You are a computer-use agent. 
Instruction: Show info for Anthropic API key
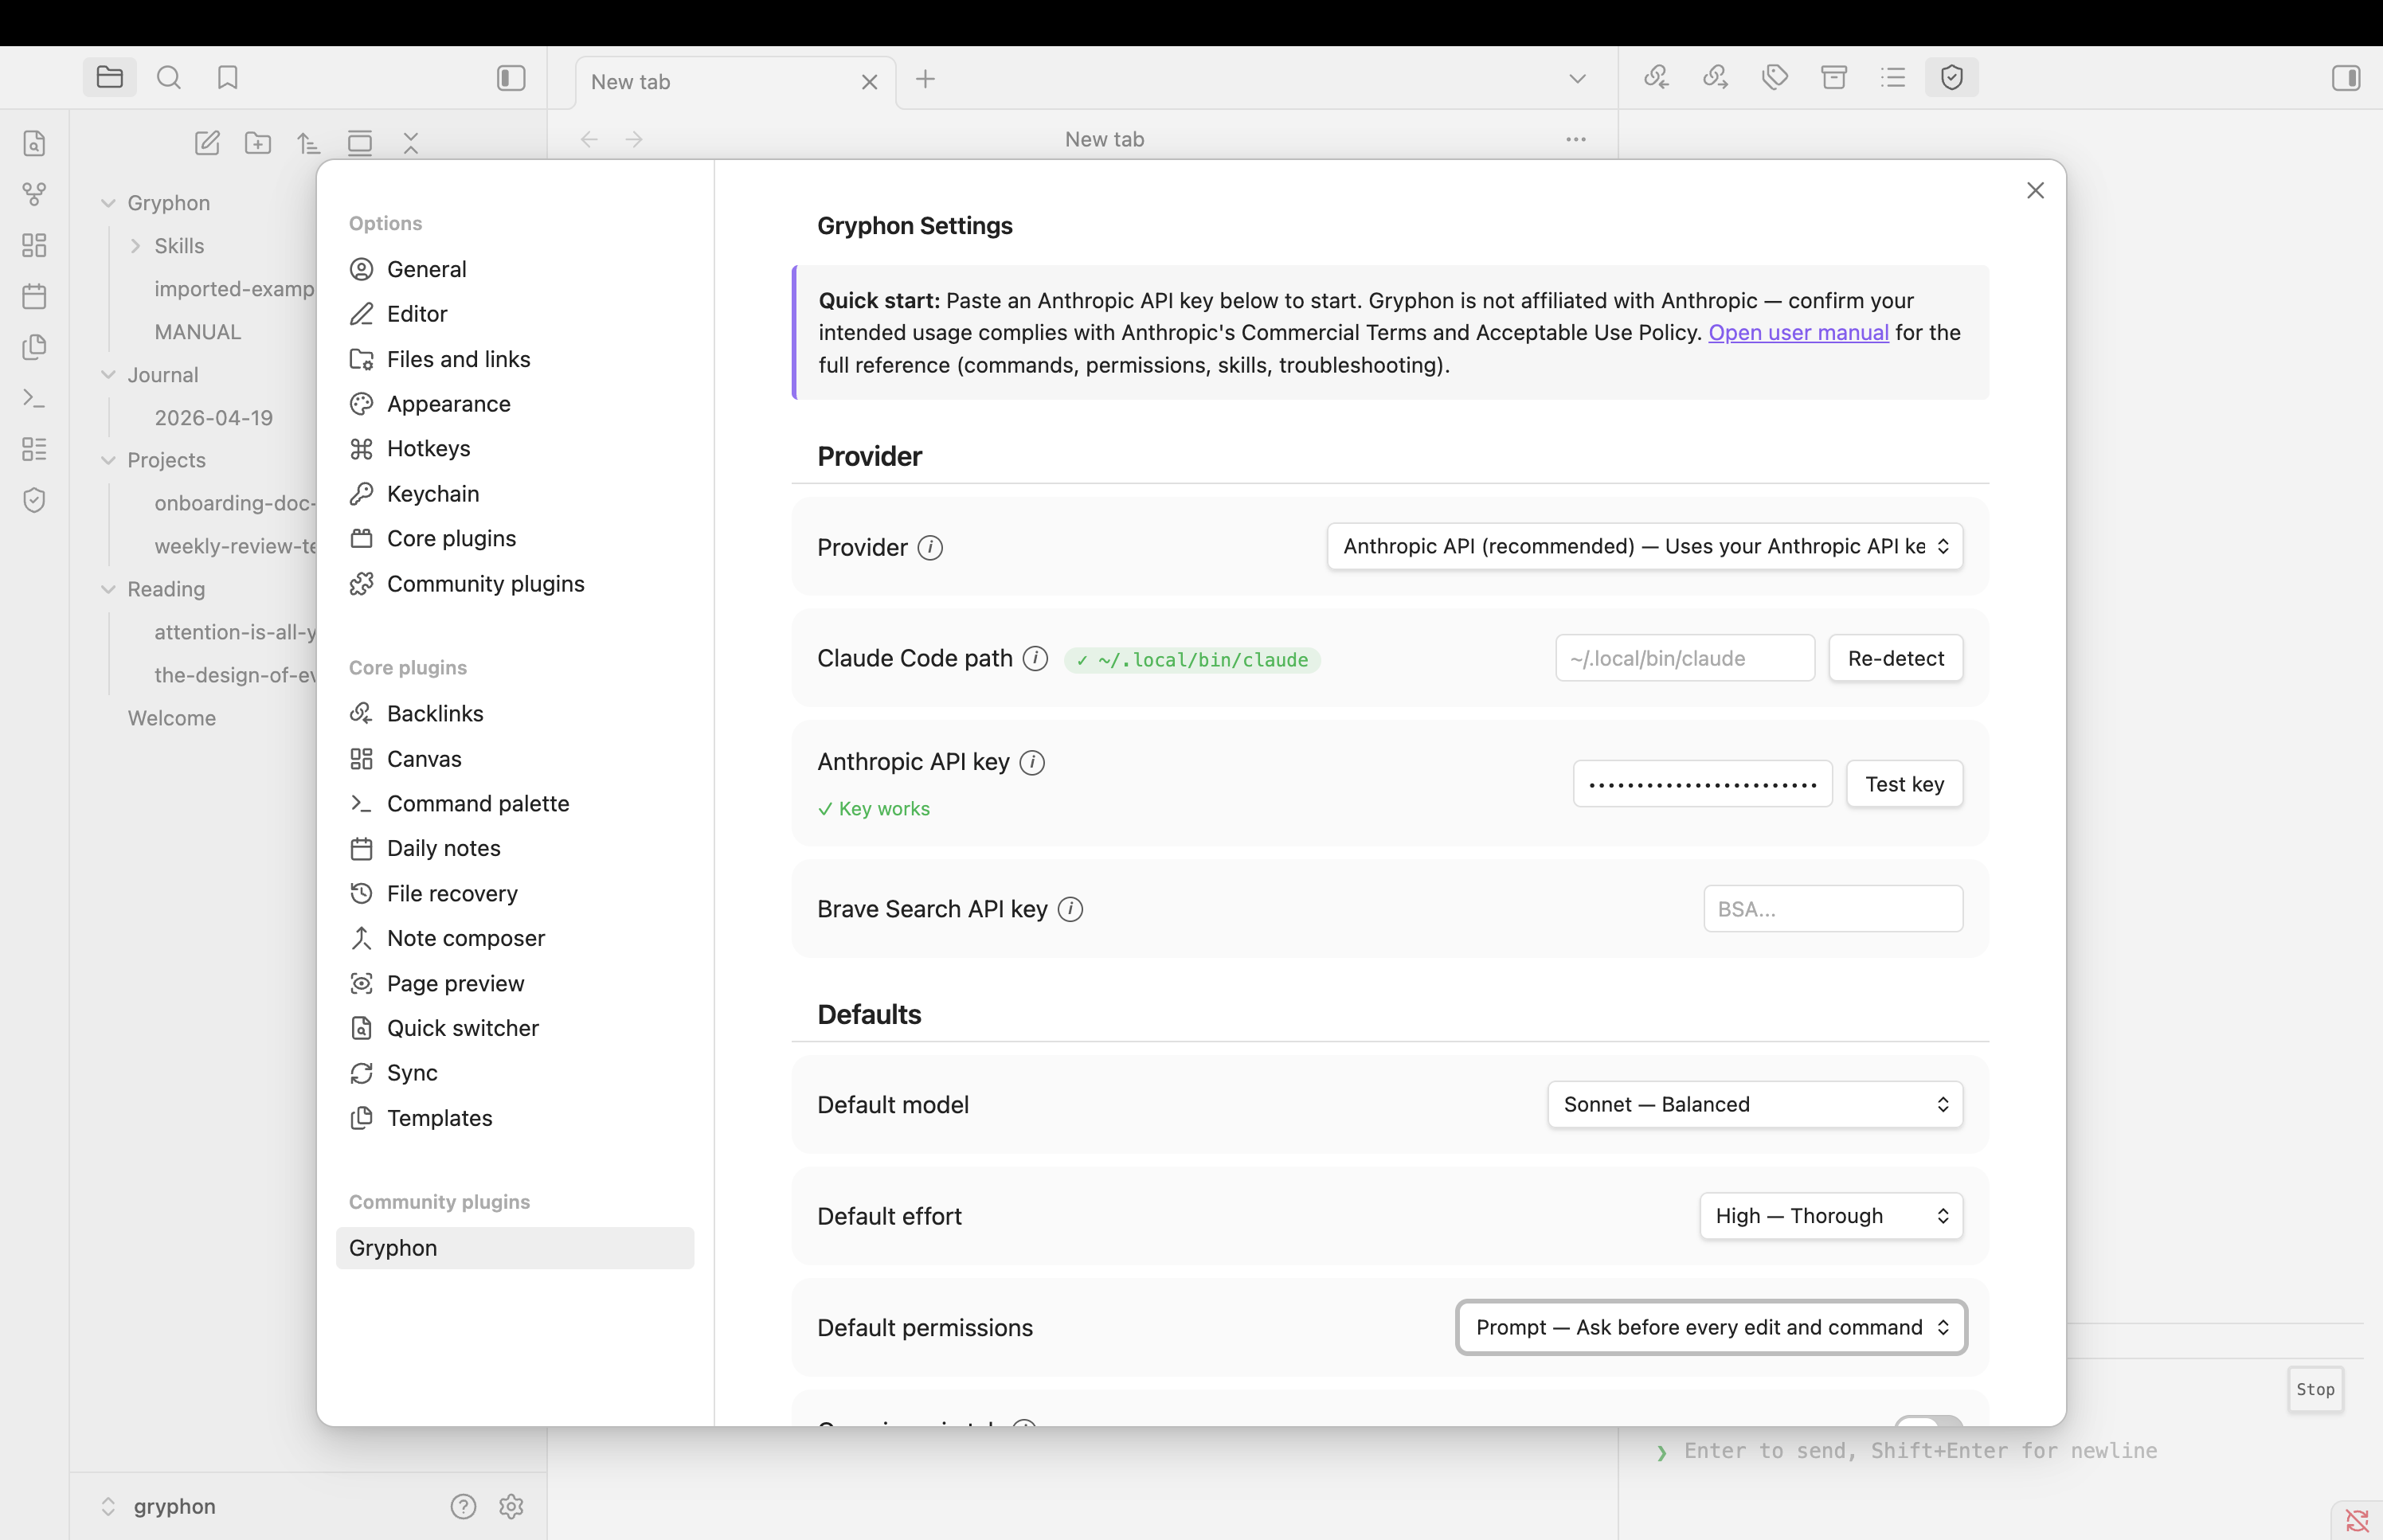(1032, 763)
